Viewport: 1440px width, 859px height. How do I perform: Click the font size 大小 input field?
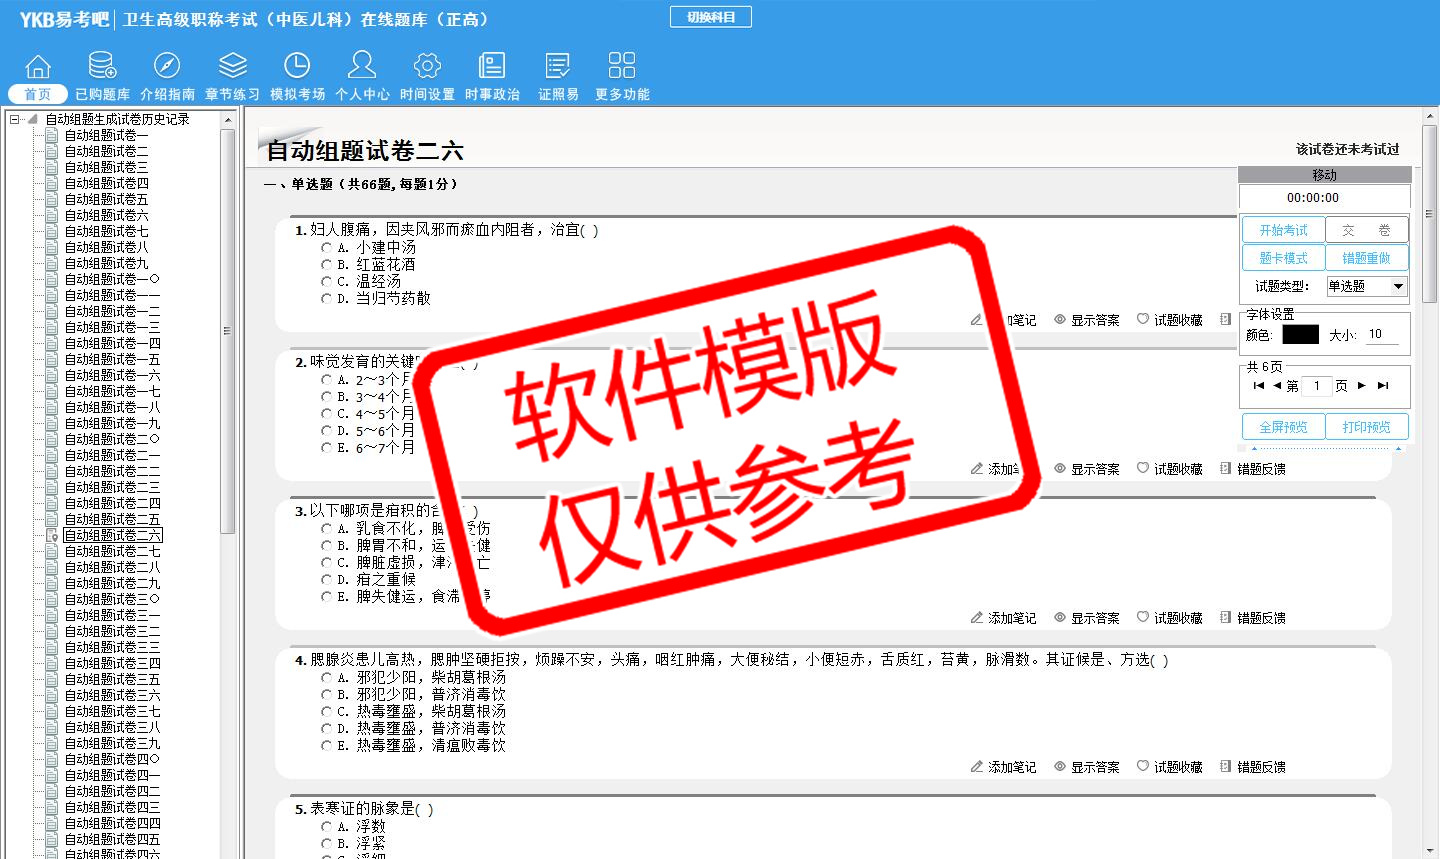pos(1382,335)
